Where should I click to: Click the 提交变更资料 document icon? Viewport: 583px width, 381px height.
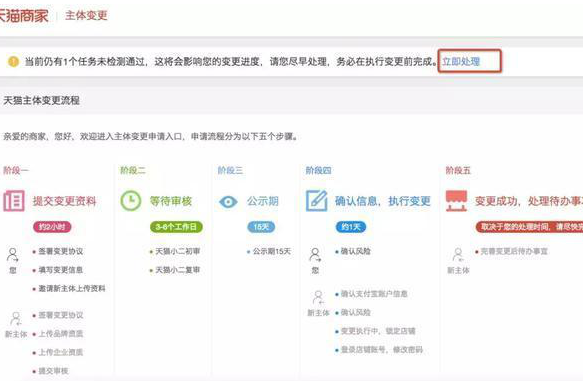[x=14, y=201]
